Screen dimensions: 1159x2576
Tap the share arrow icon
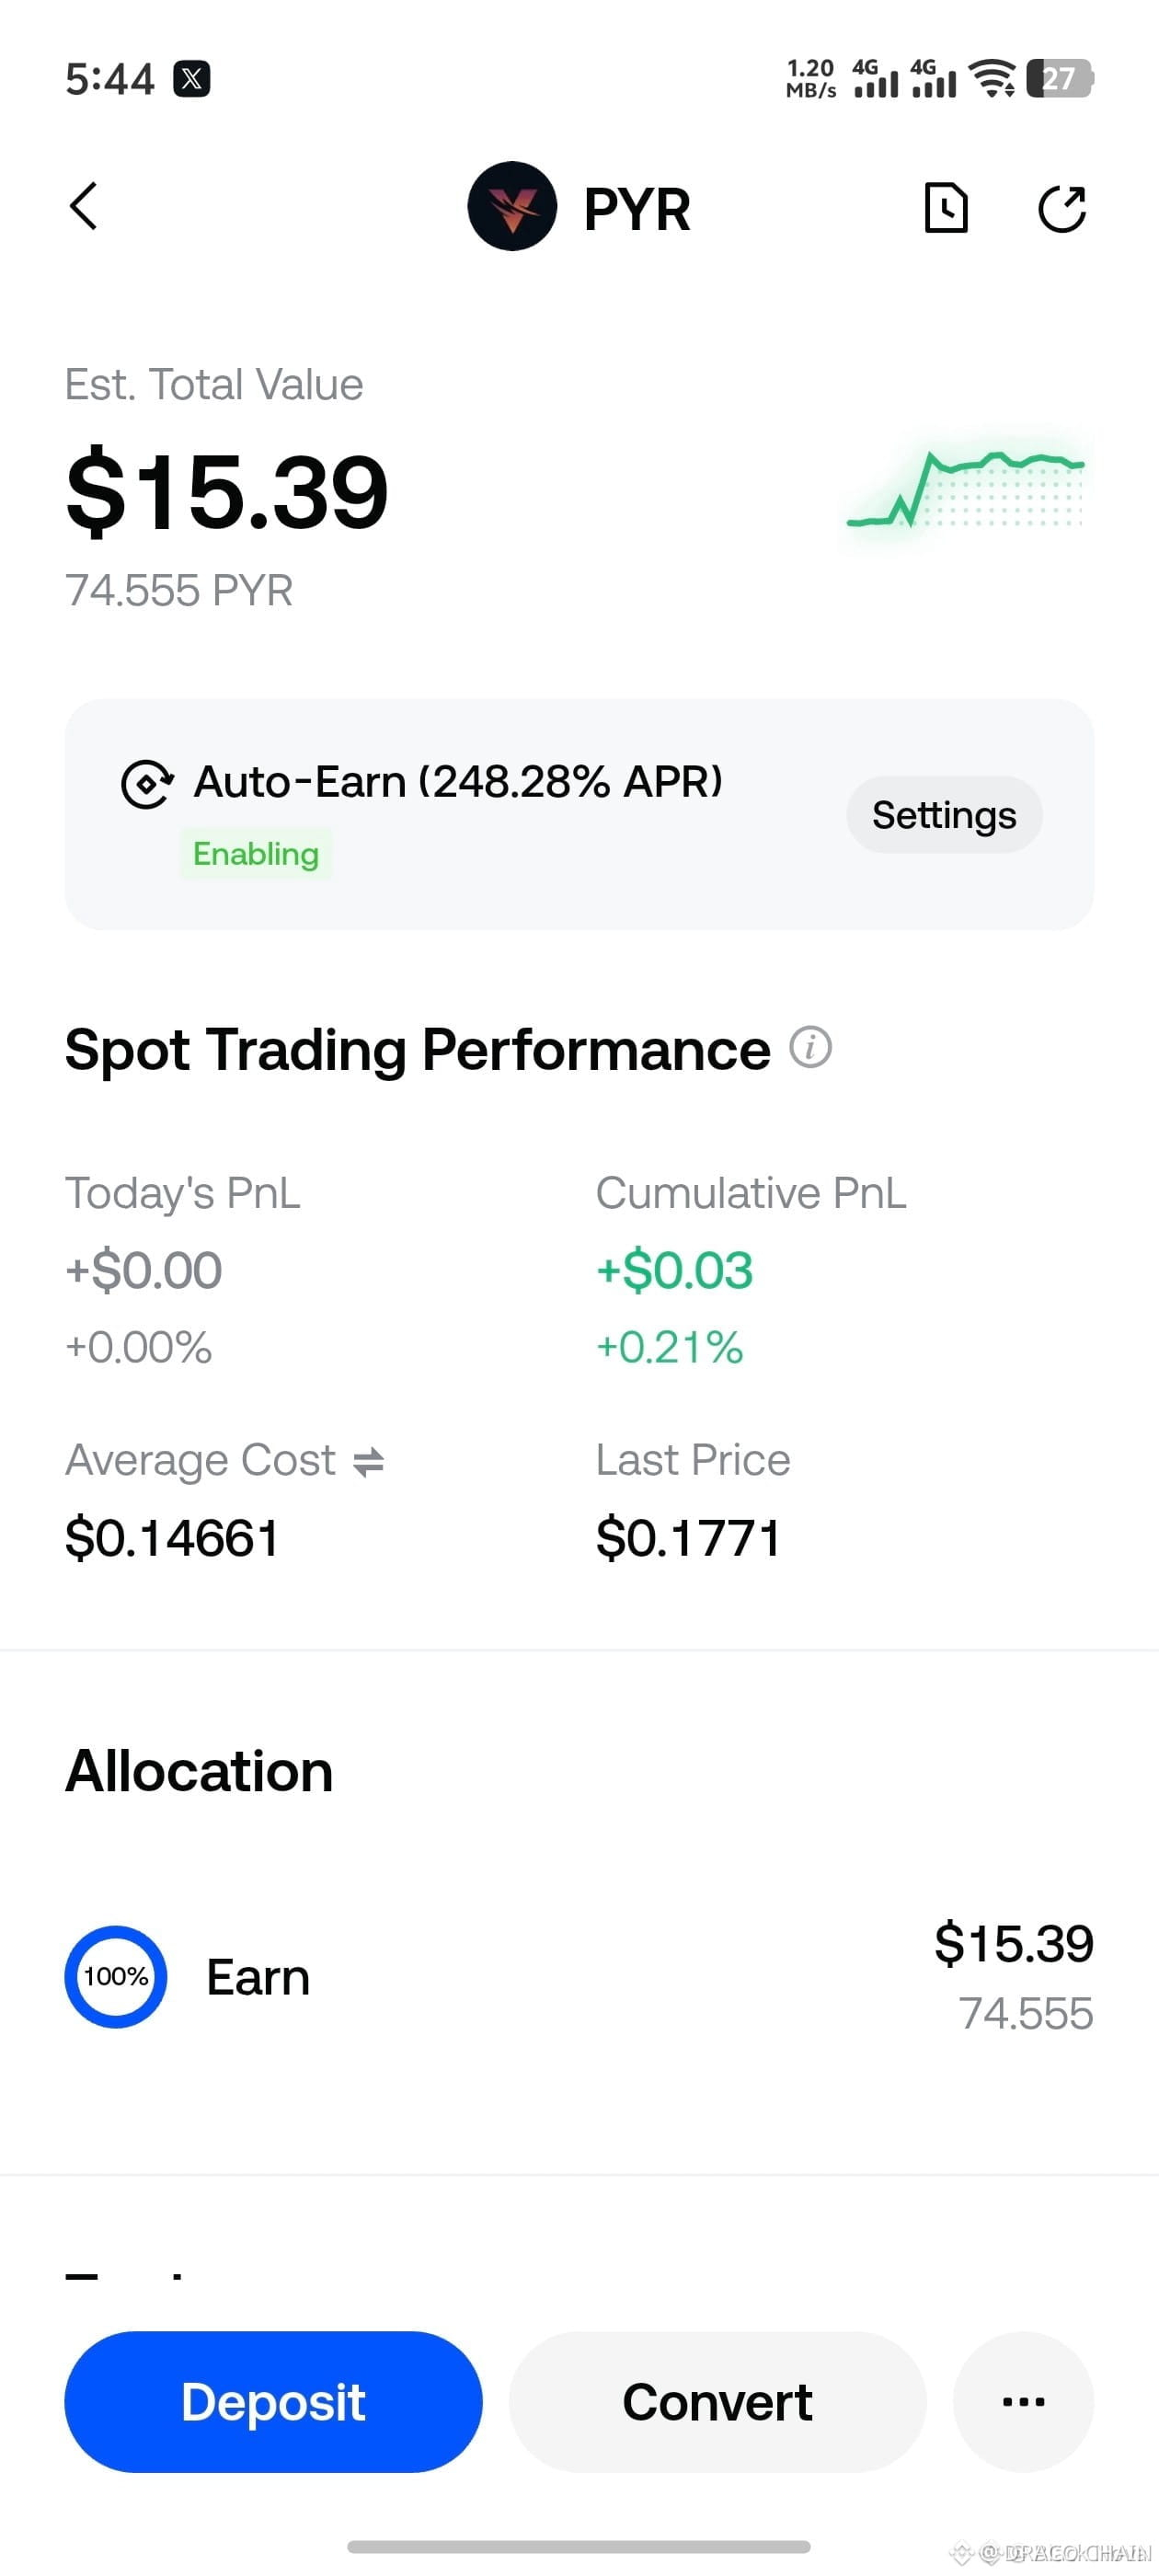click(1062, 208)
